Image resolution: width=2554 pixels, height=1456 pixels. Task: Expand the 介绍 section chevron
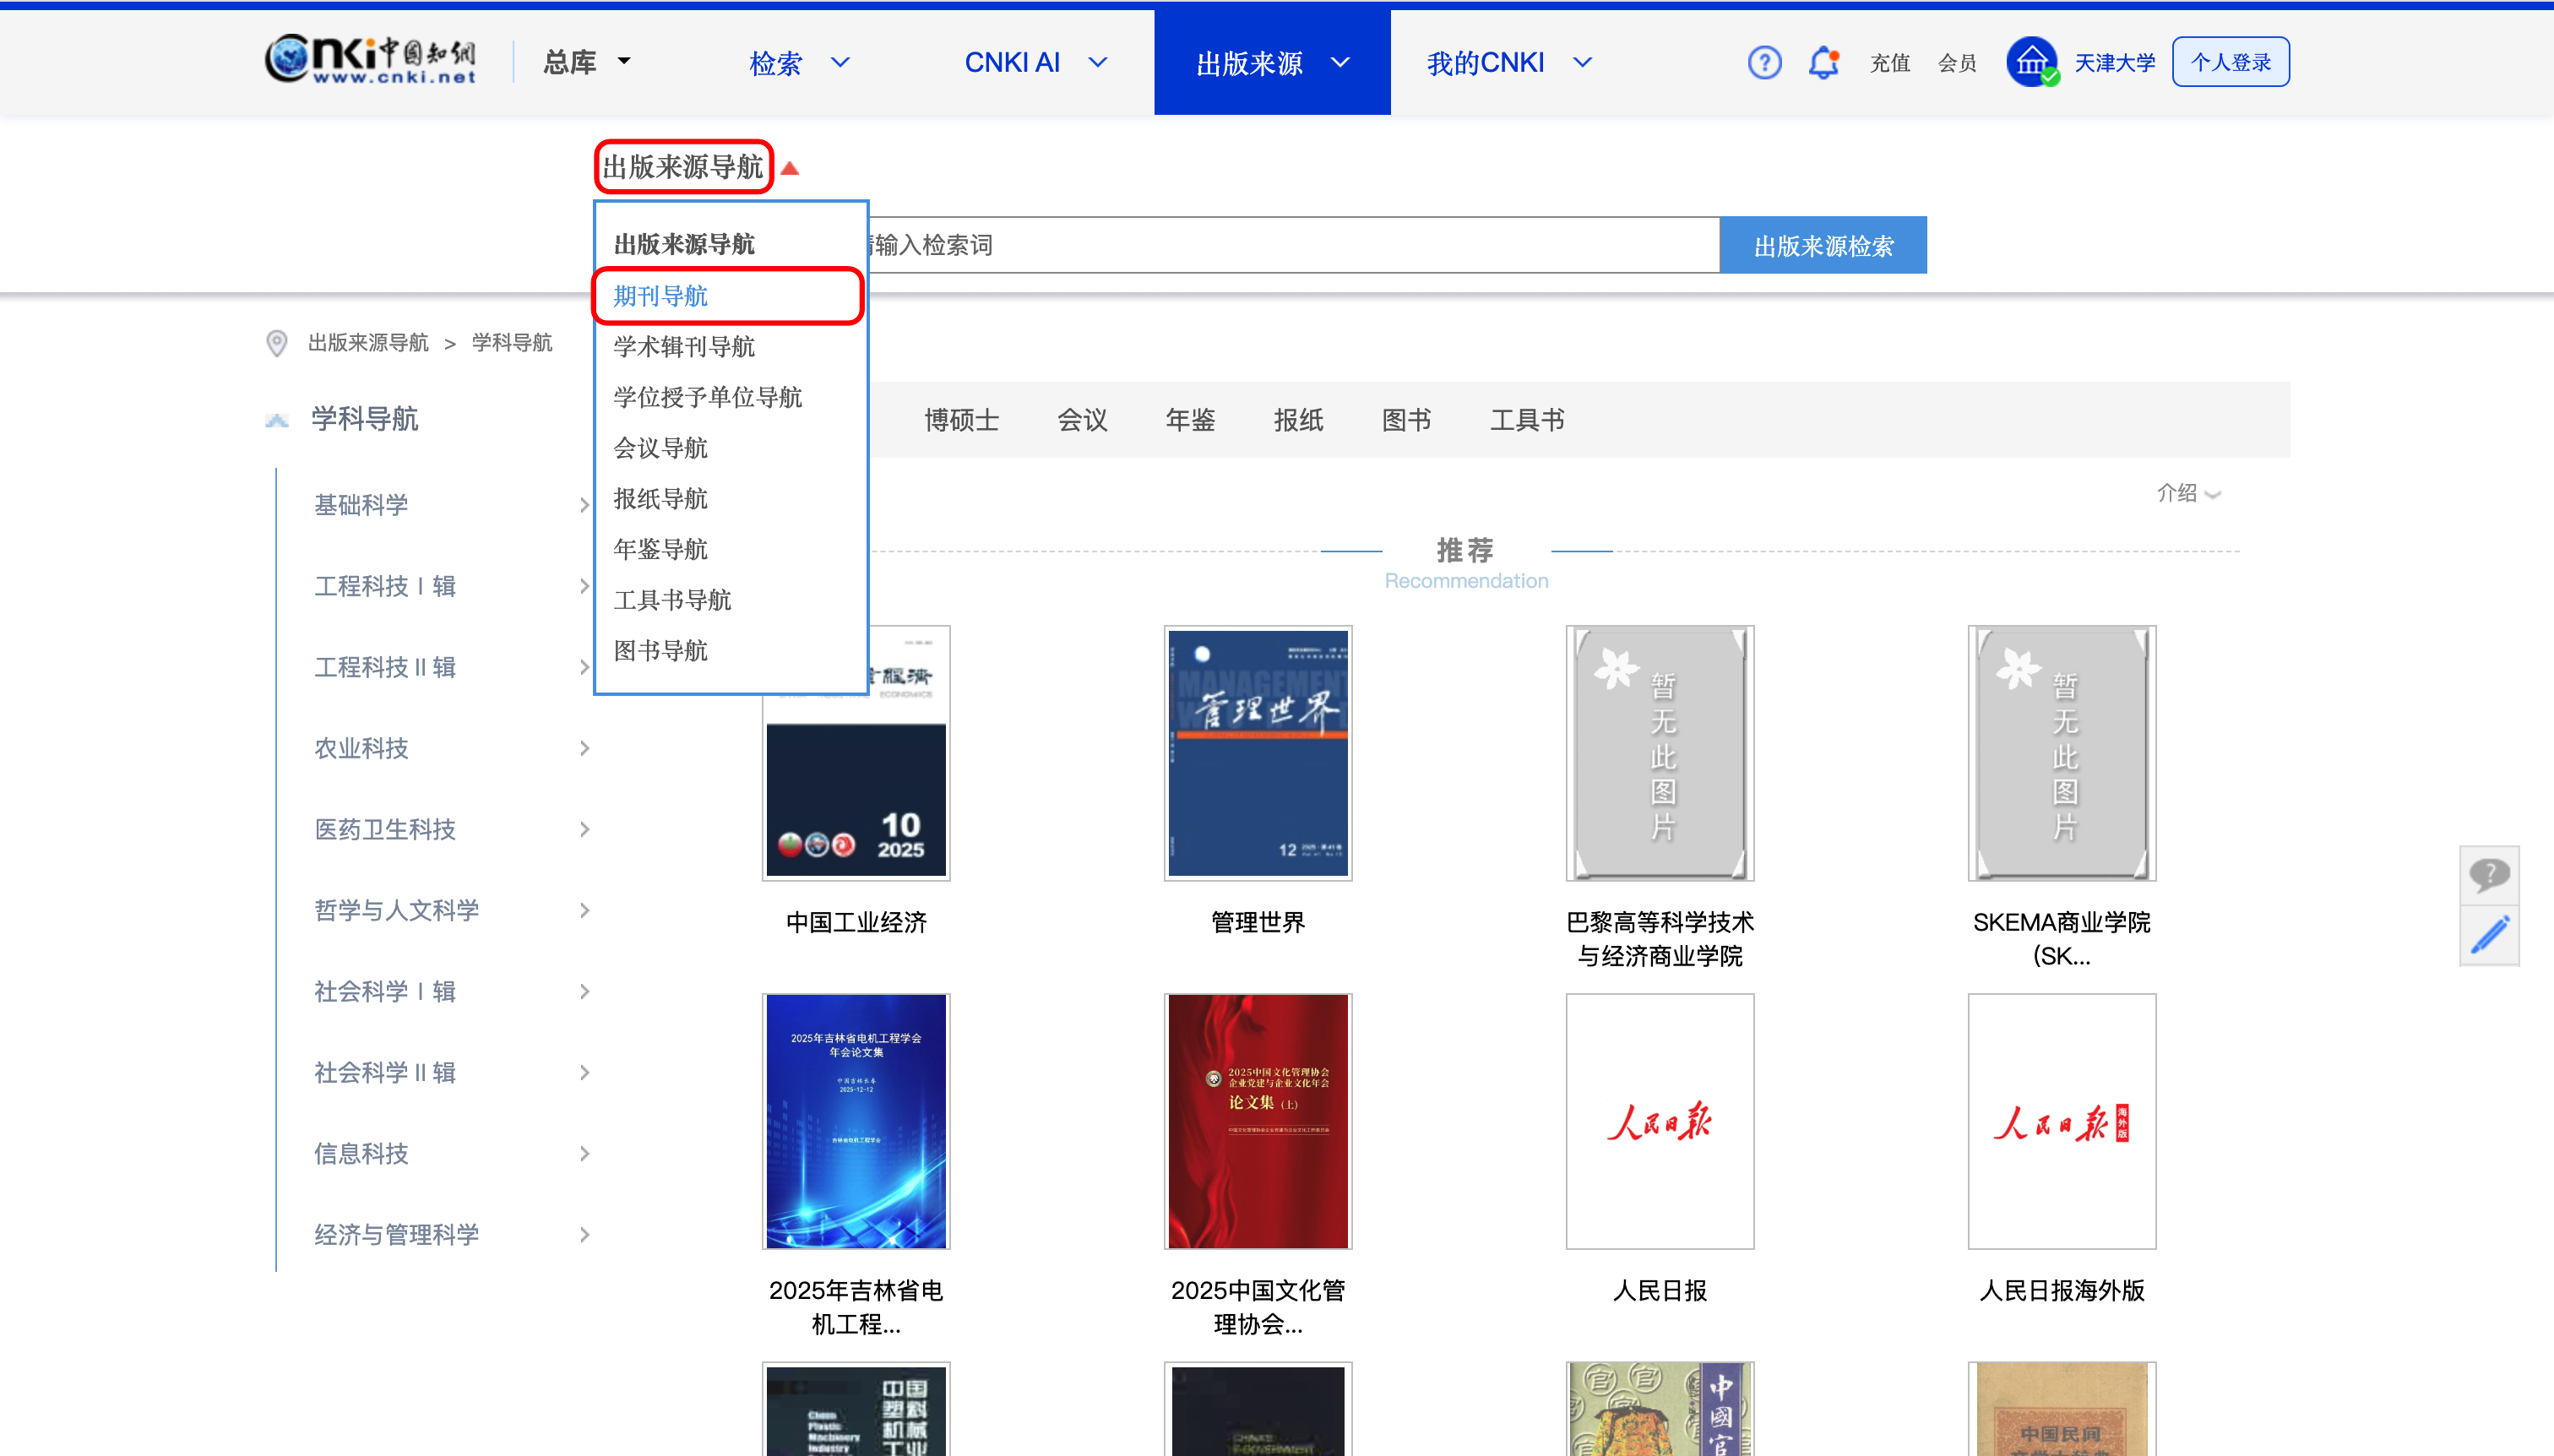click(2213, 494)
